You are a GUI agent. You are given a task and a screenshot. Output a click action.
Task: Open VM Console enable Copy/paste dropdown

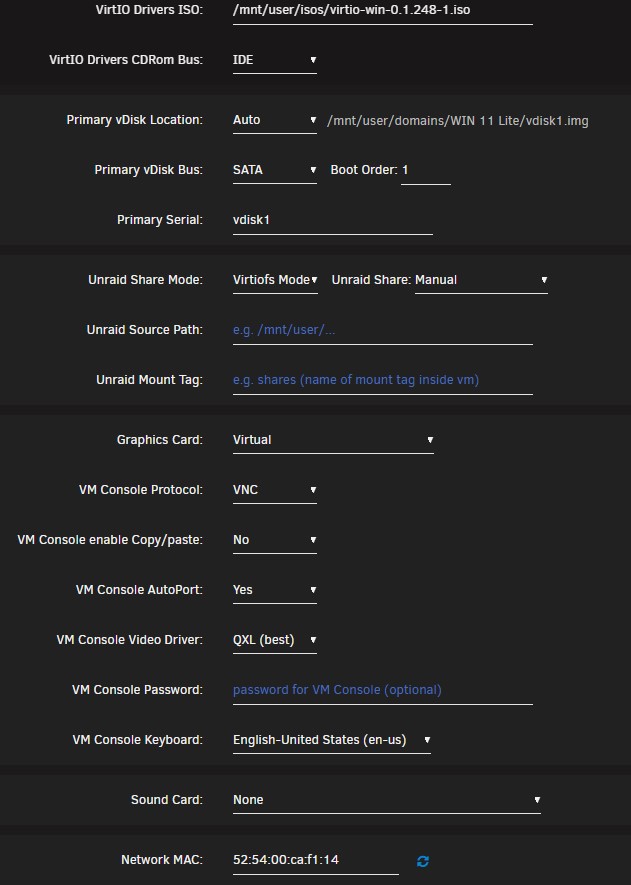click(274, 540)
